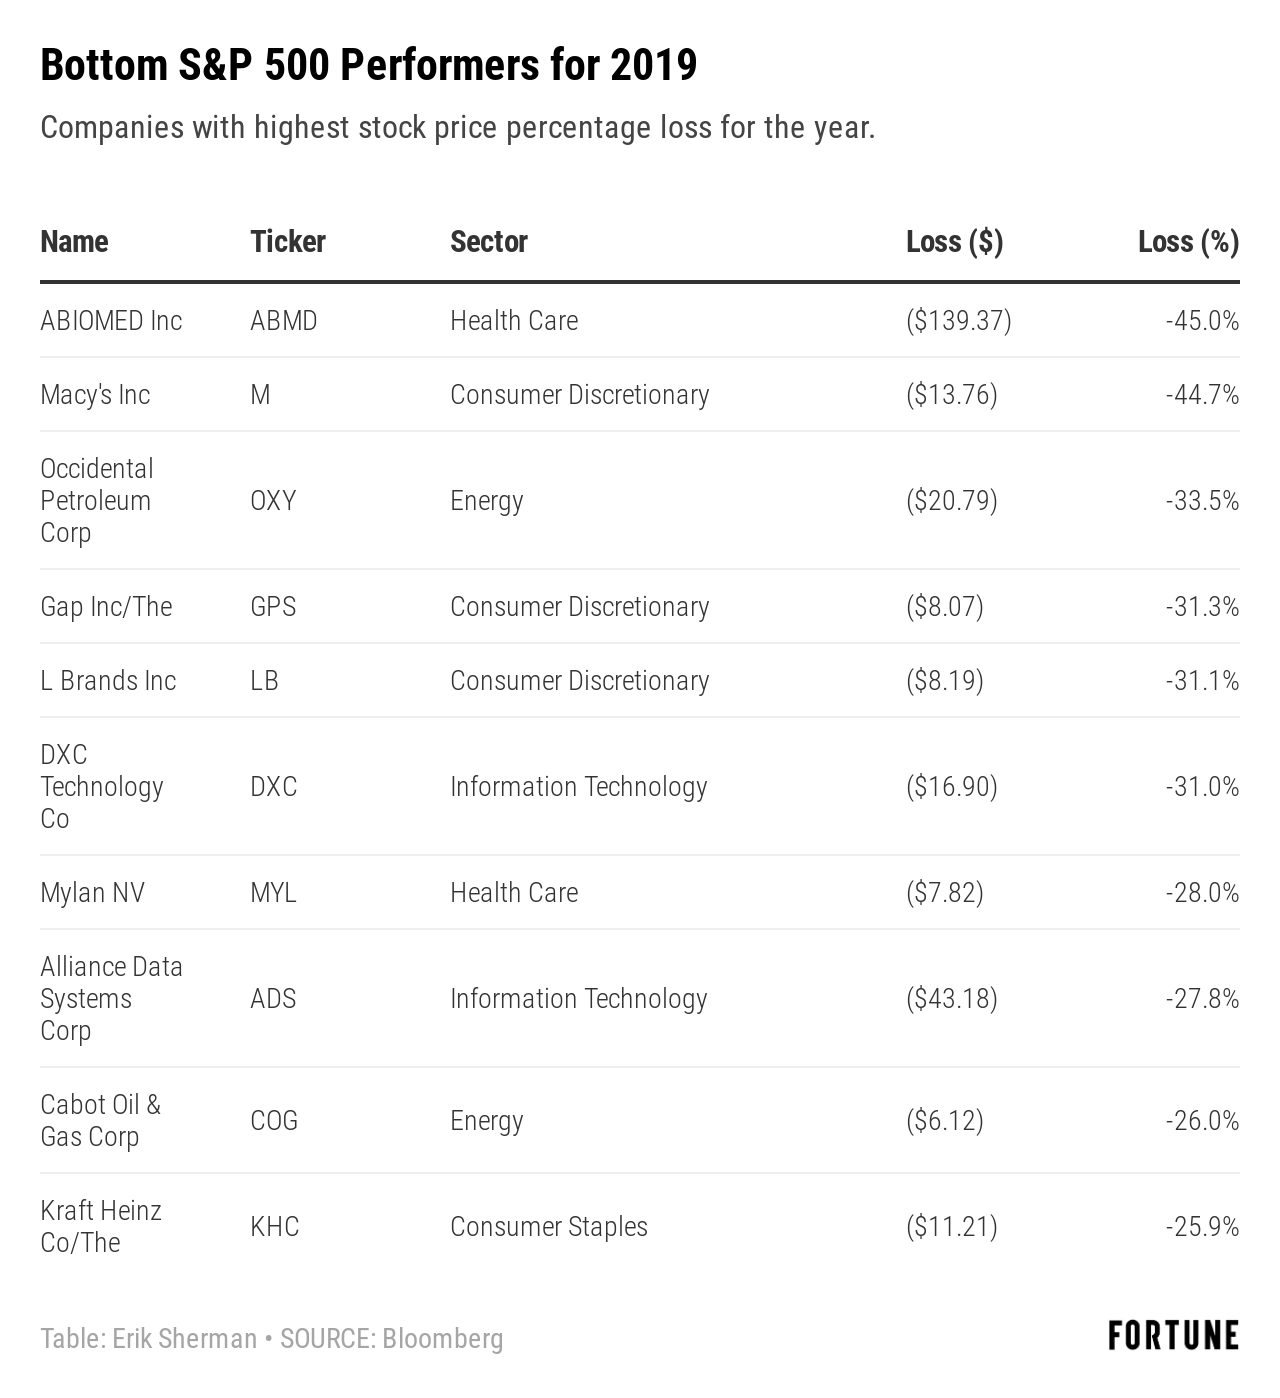Select the Consumer Staples sector cell
Viewport: 1280px width, 1398px height.
tap(548, 1227)
